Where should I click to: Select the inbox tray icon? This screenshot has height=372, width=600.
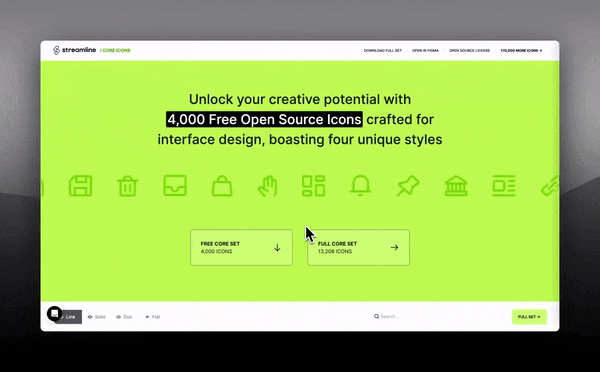click(175, 186)
